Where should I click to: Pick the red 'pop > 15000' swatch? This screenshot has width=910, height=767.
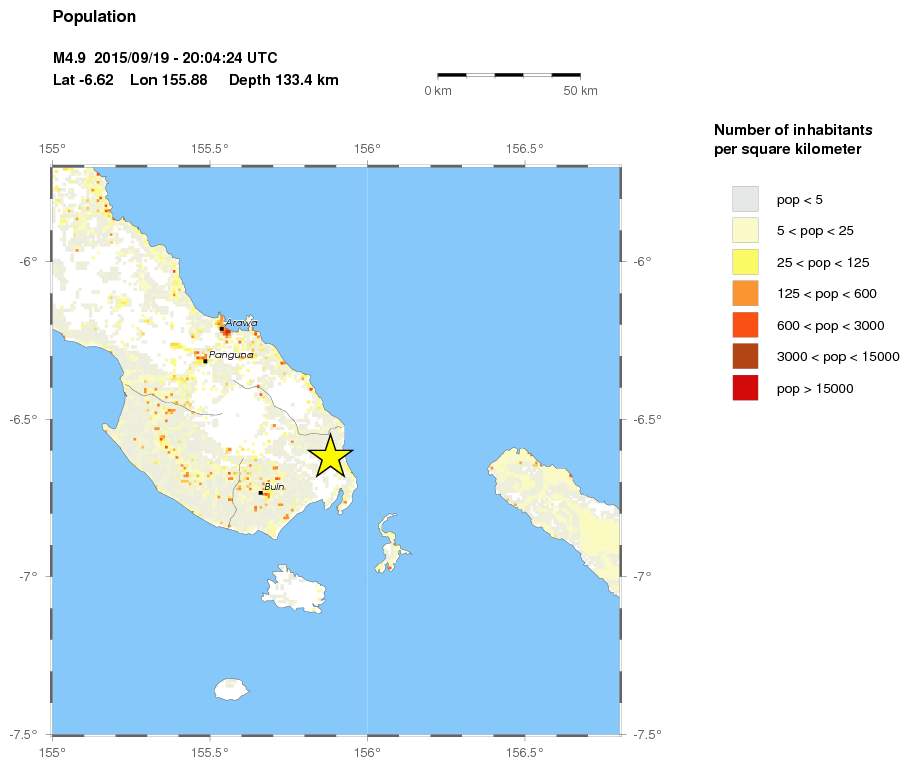745,388
